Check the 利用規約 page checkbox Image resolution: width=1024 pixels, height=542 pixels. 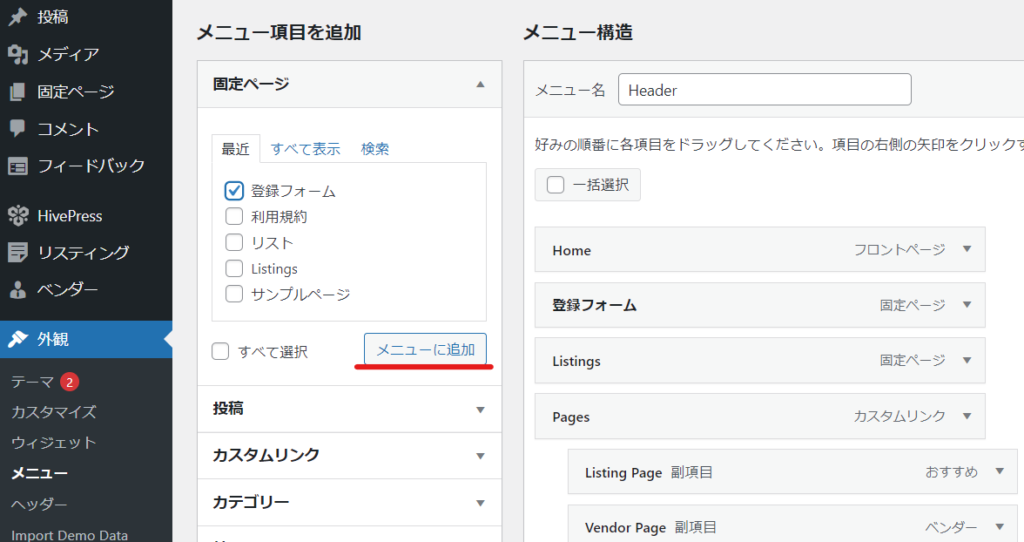pos(234,217)
